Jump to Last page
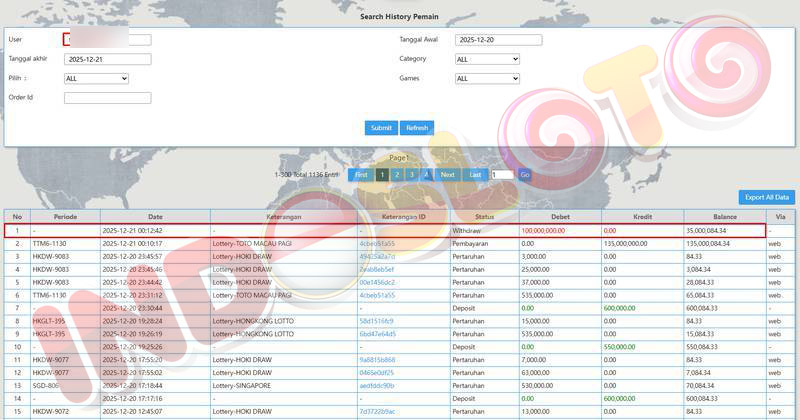The width and height of the screenshot is (800, 420). coord(476,174)
